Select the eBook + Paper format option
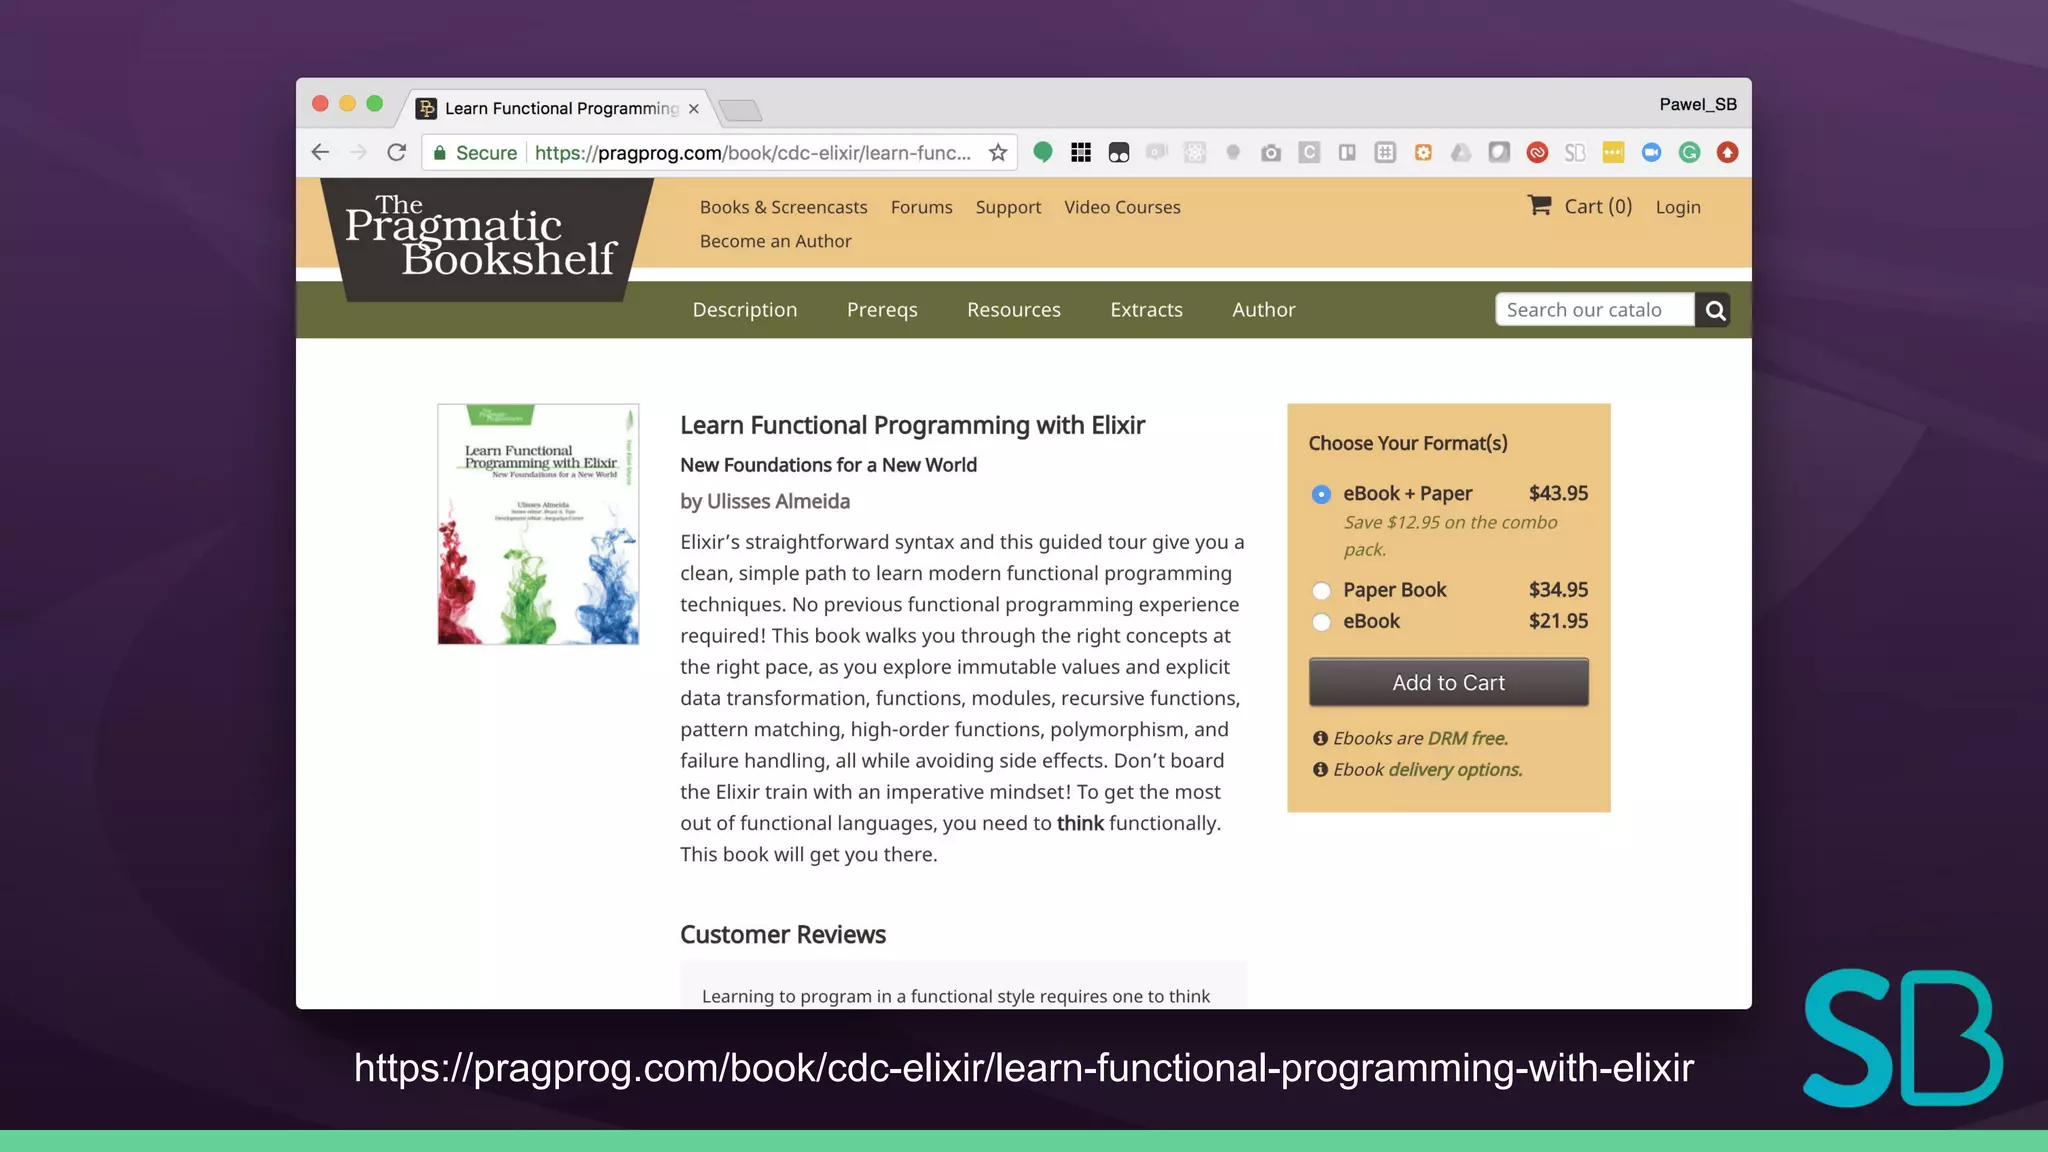Image resolution: width=2048 pixels, height=1152 pixels. point(1321,494)
